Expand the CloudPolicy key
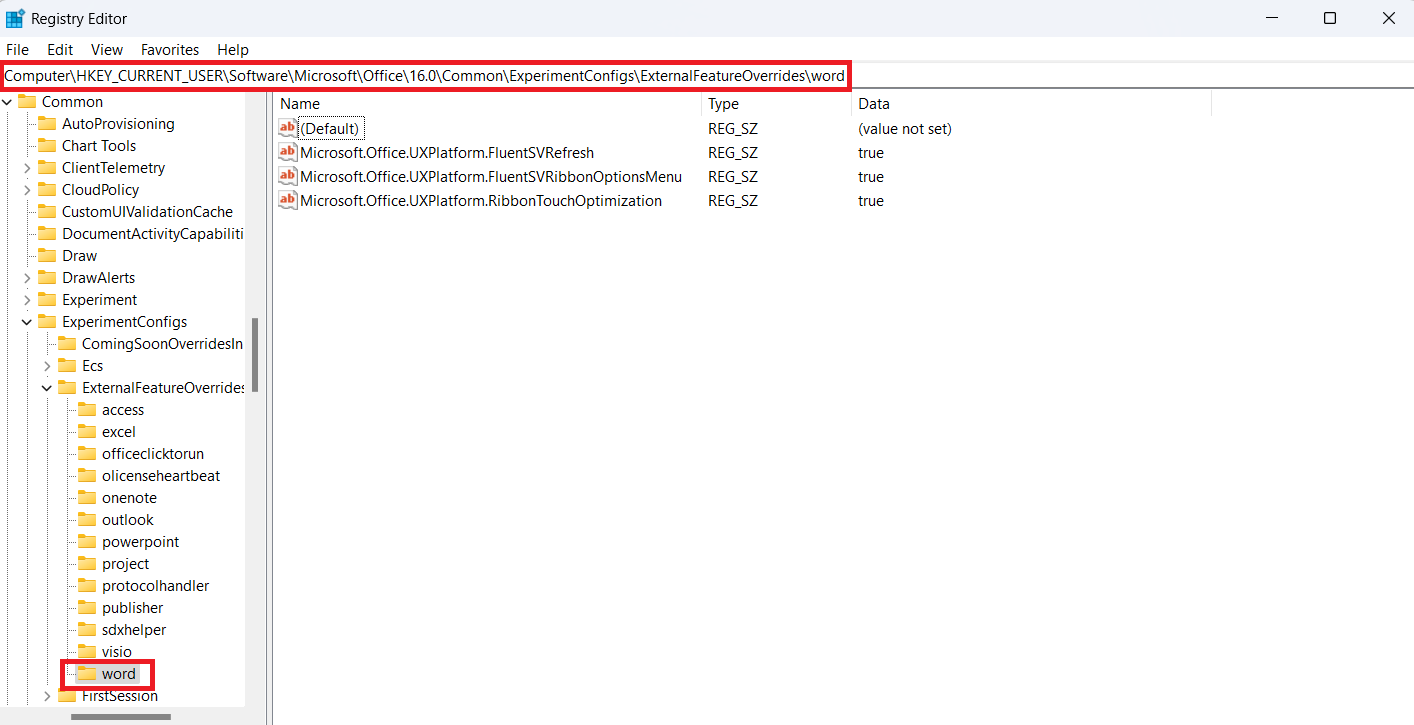Viewport: 1414px width, 725px height. (x=27, y=190)
